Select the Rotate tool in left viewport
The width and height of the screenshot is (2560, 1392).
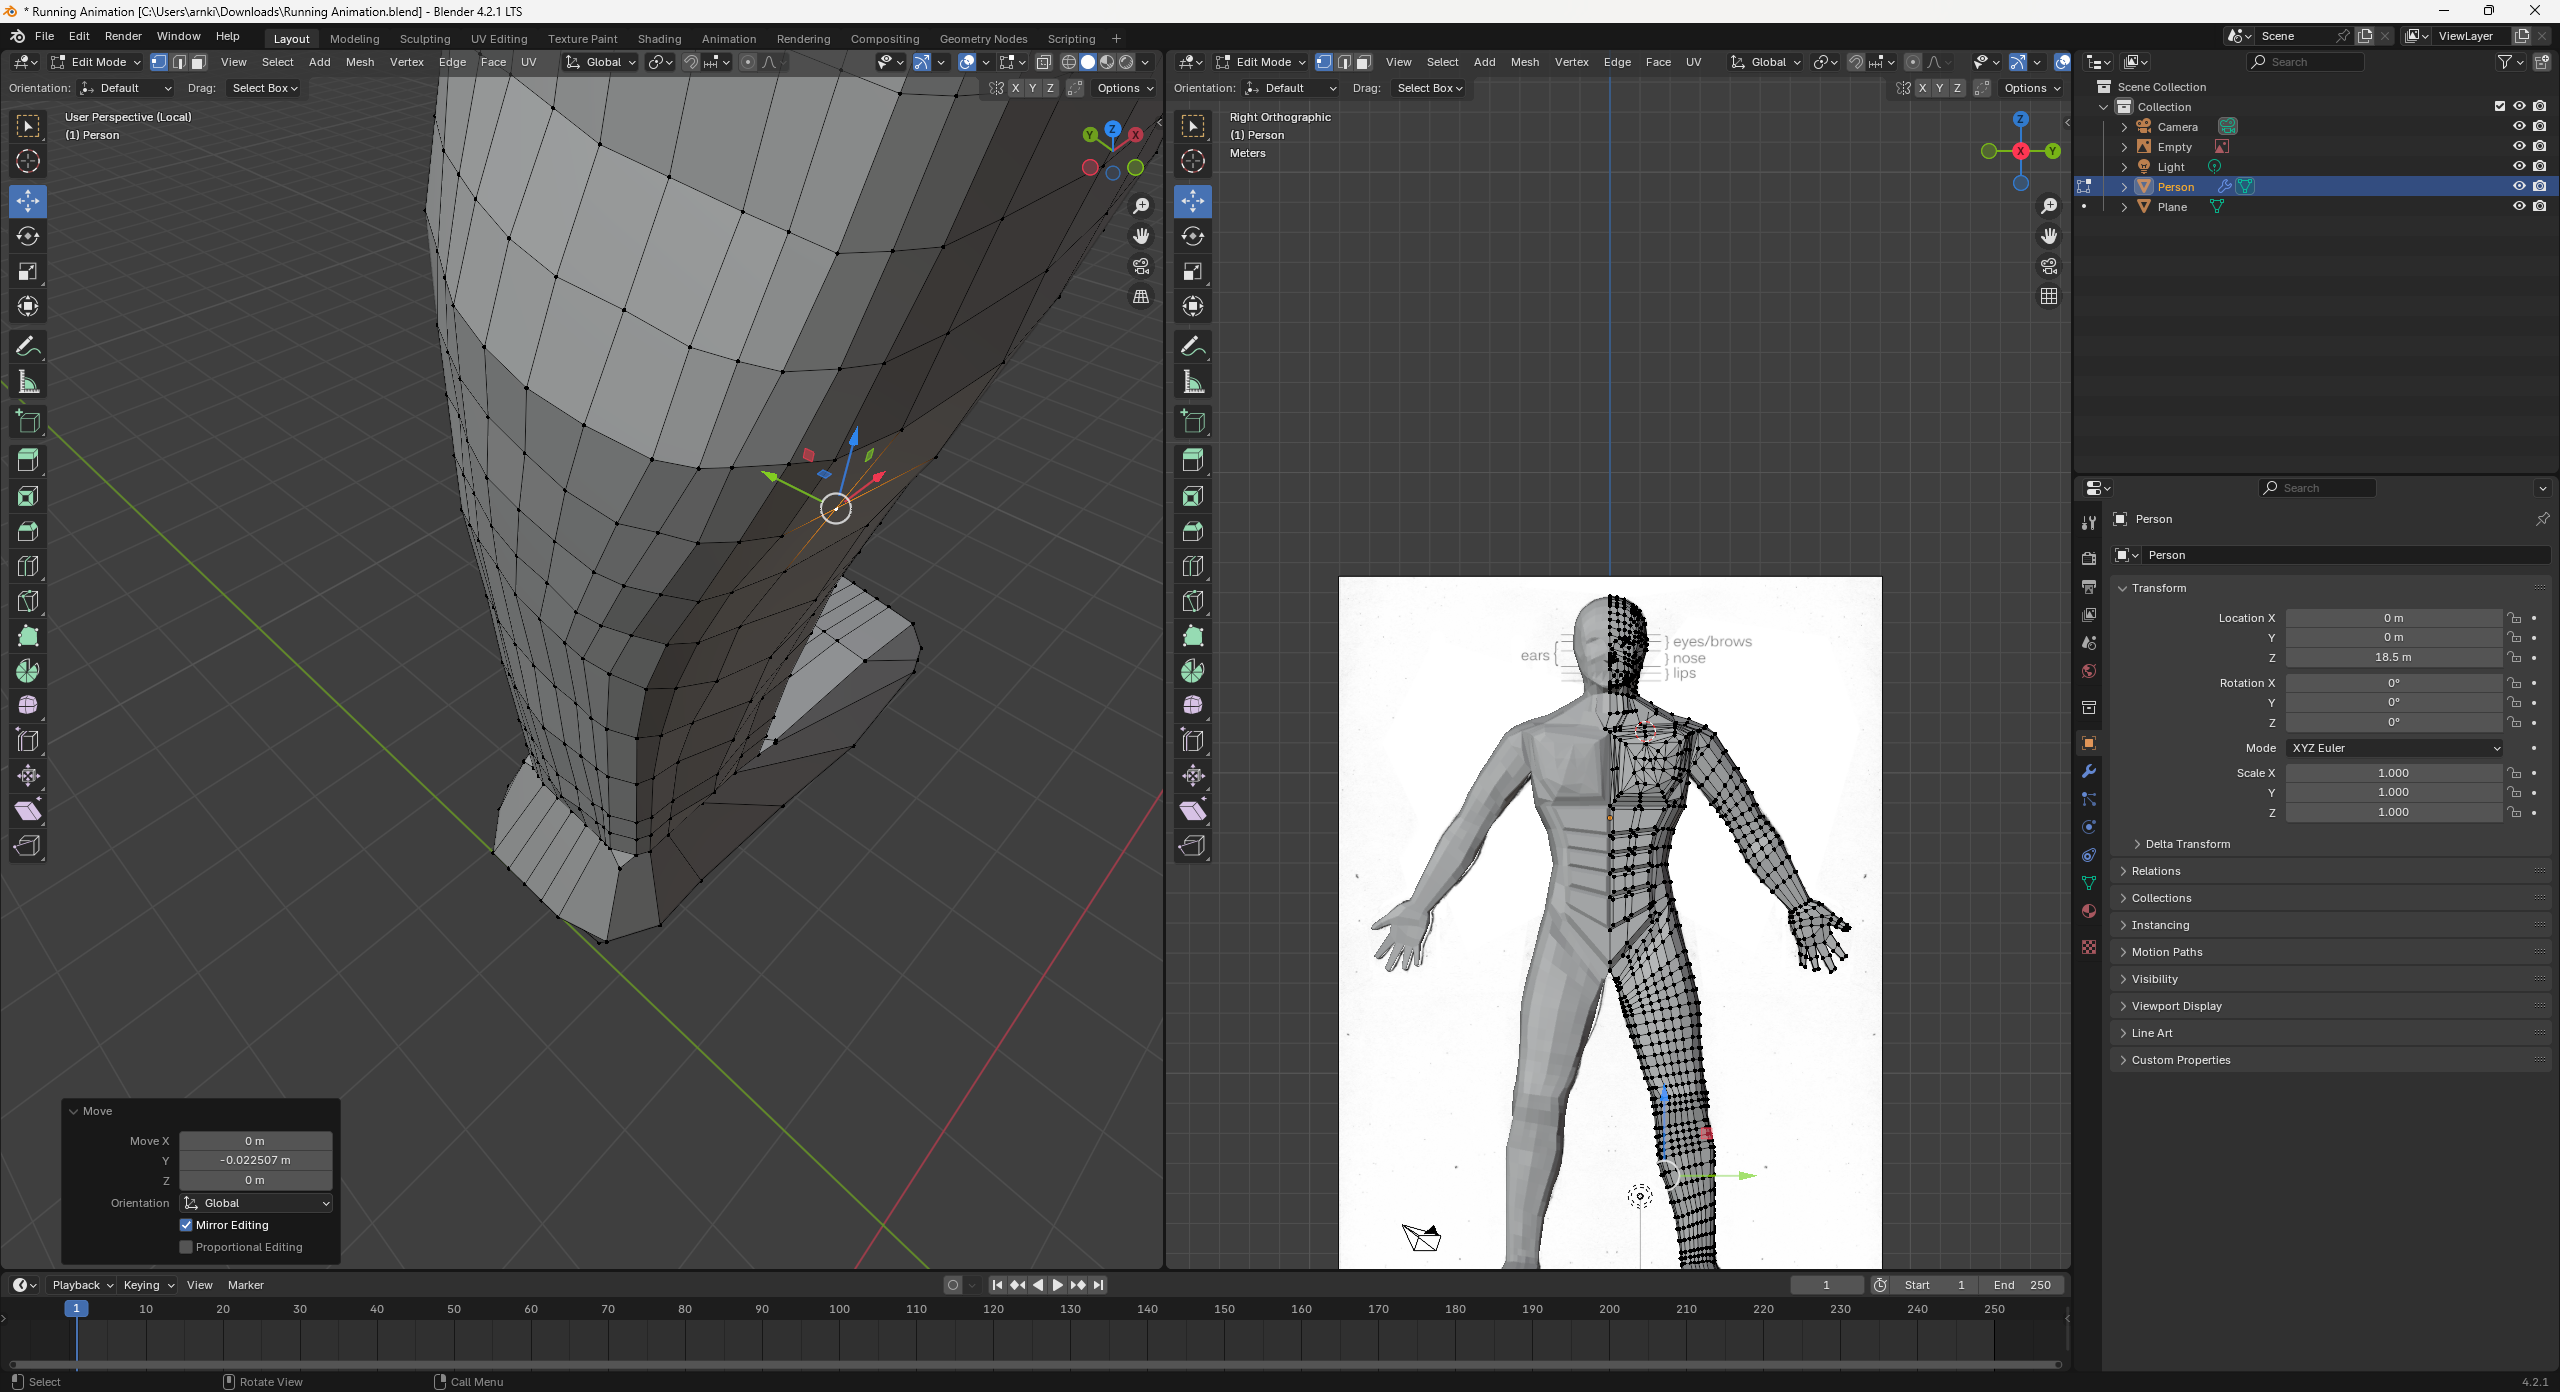tap(28, 236)
